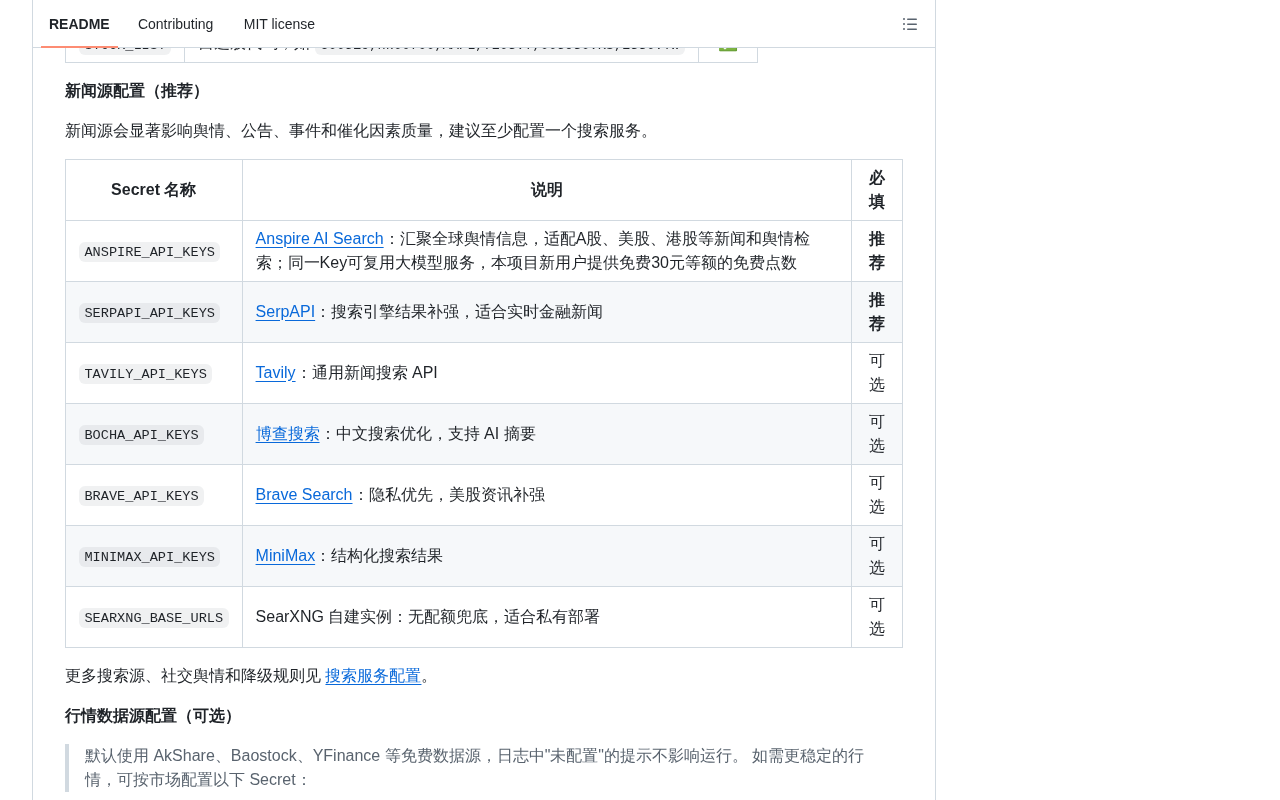
Task: Click the 必填 column header
Action: (x=877, y=190)
